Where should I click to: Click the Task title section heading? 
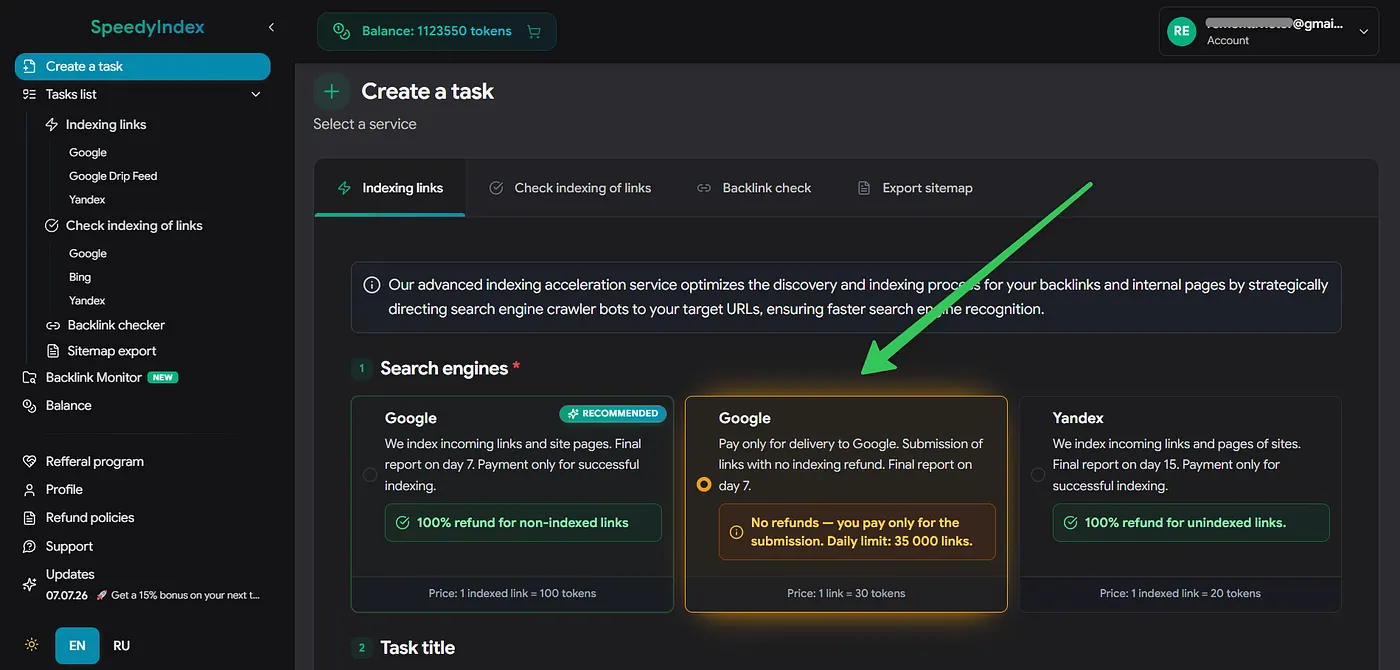point(417,647)
